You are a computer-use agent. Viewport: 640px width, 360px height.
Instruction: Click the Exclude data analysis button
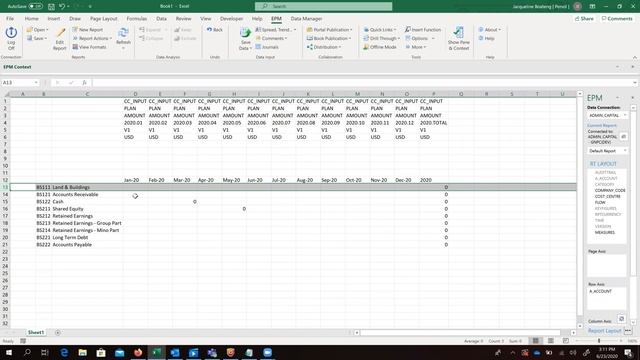(x=185, y=38)
